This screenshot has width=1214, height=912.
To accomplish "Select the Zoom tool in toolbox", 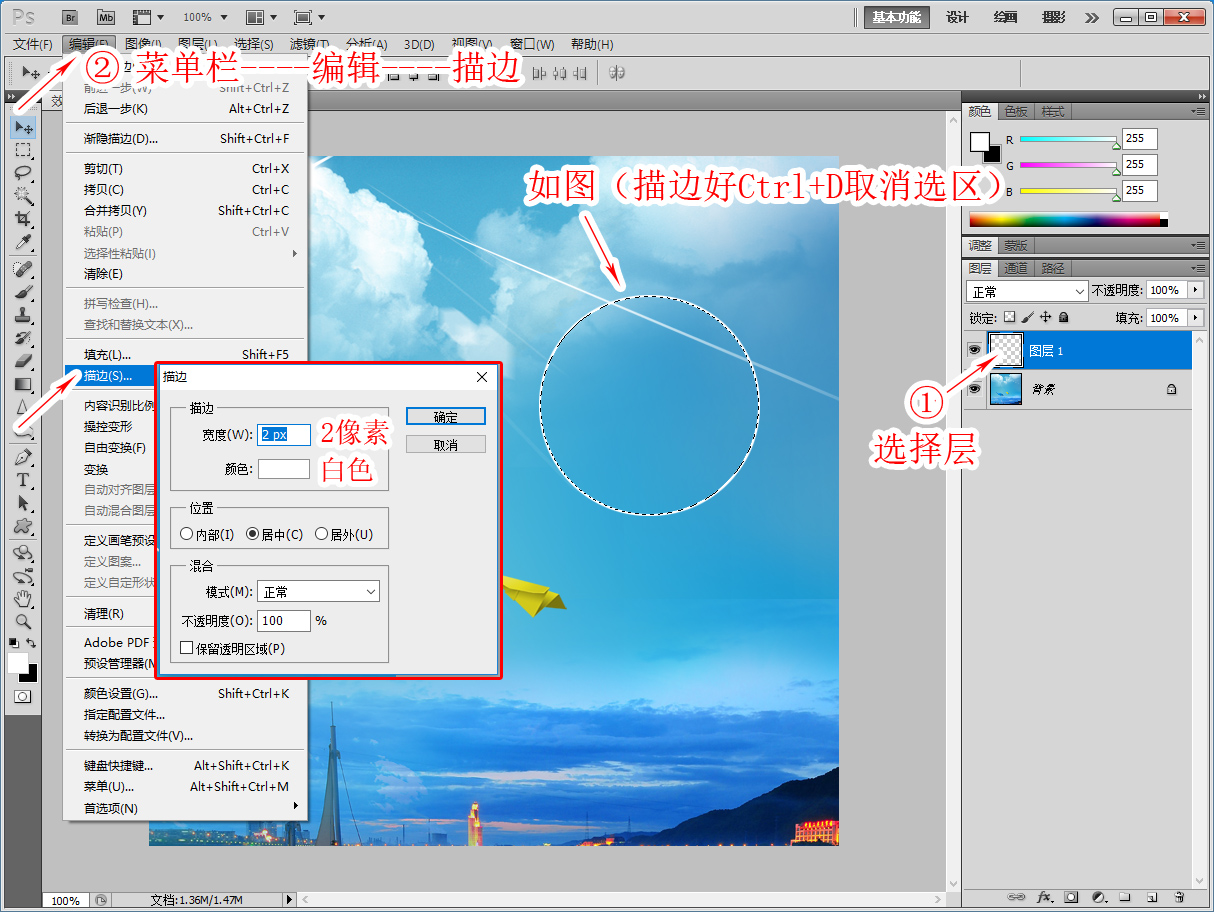I will [24, 621].
